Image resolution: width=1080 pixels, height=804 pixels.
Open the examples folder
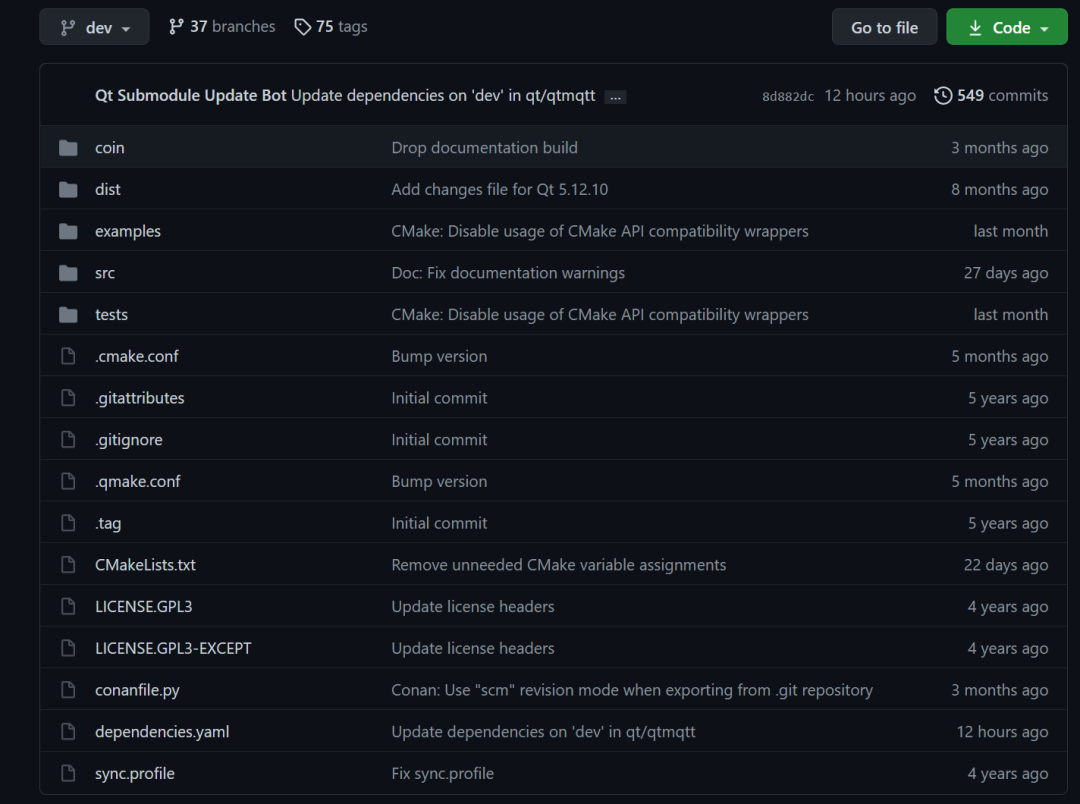[128, 231]
